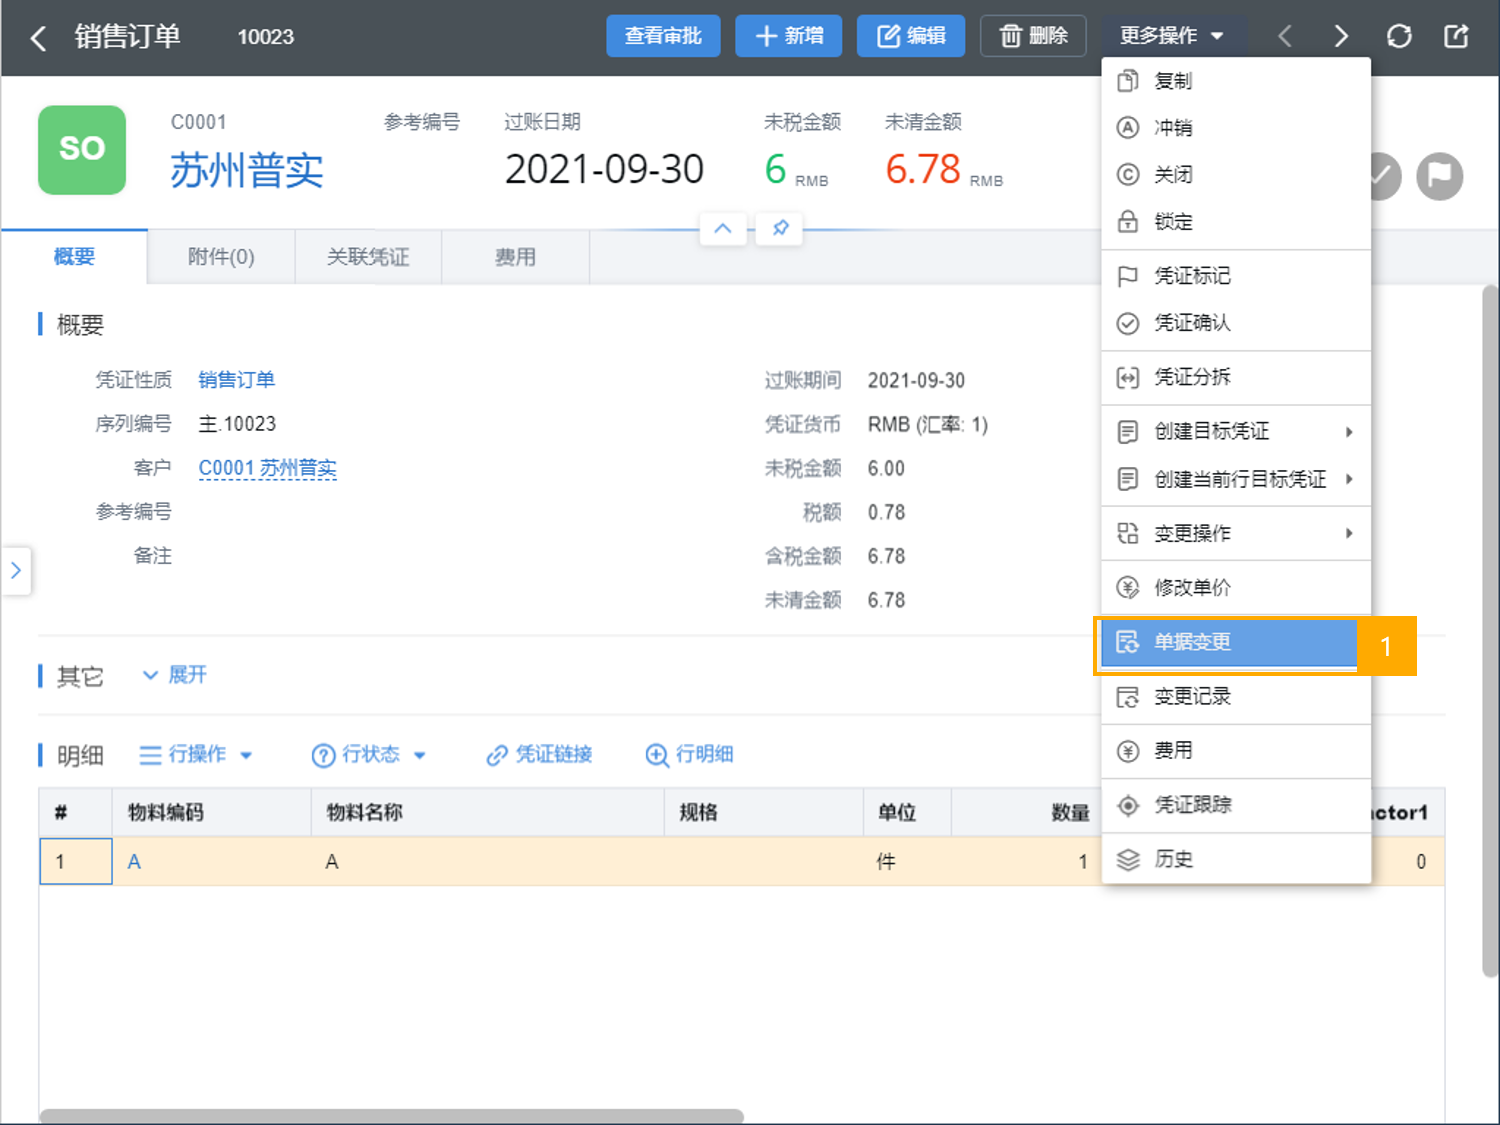The image size is (1500, 1125).
Task: Click the 行明细 button
Action: [690, 754]
